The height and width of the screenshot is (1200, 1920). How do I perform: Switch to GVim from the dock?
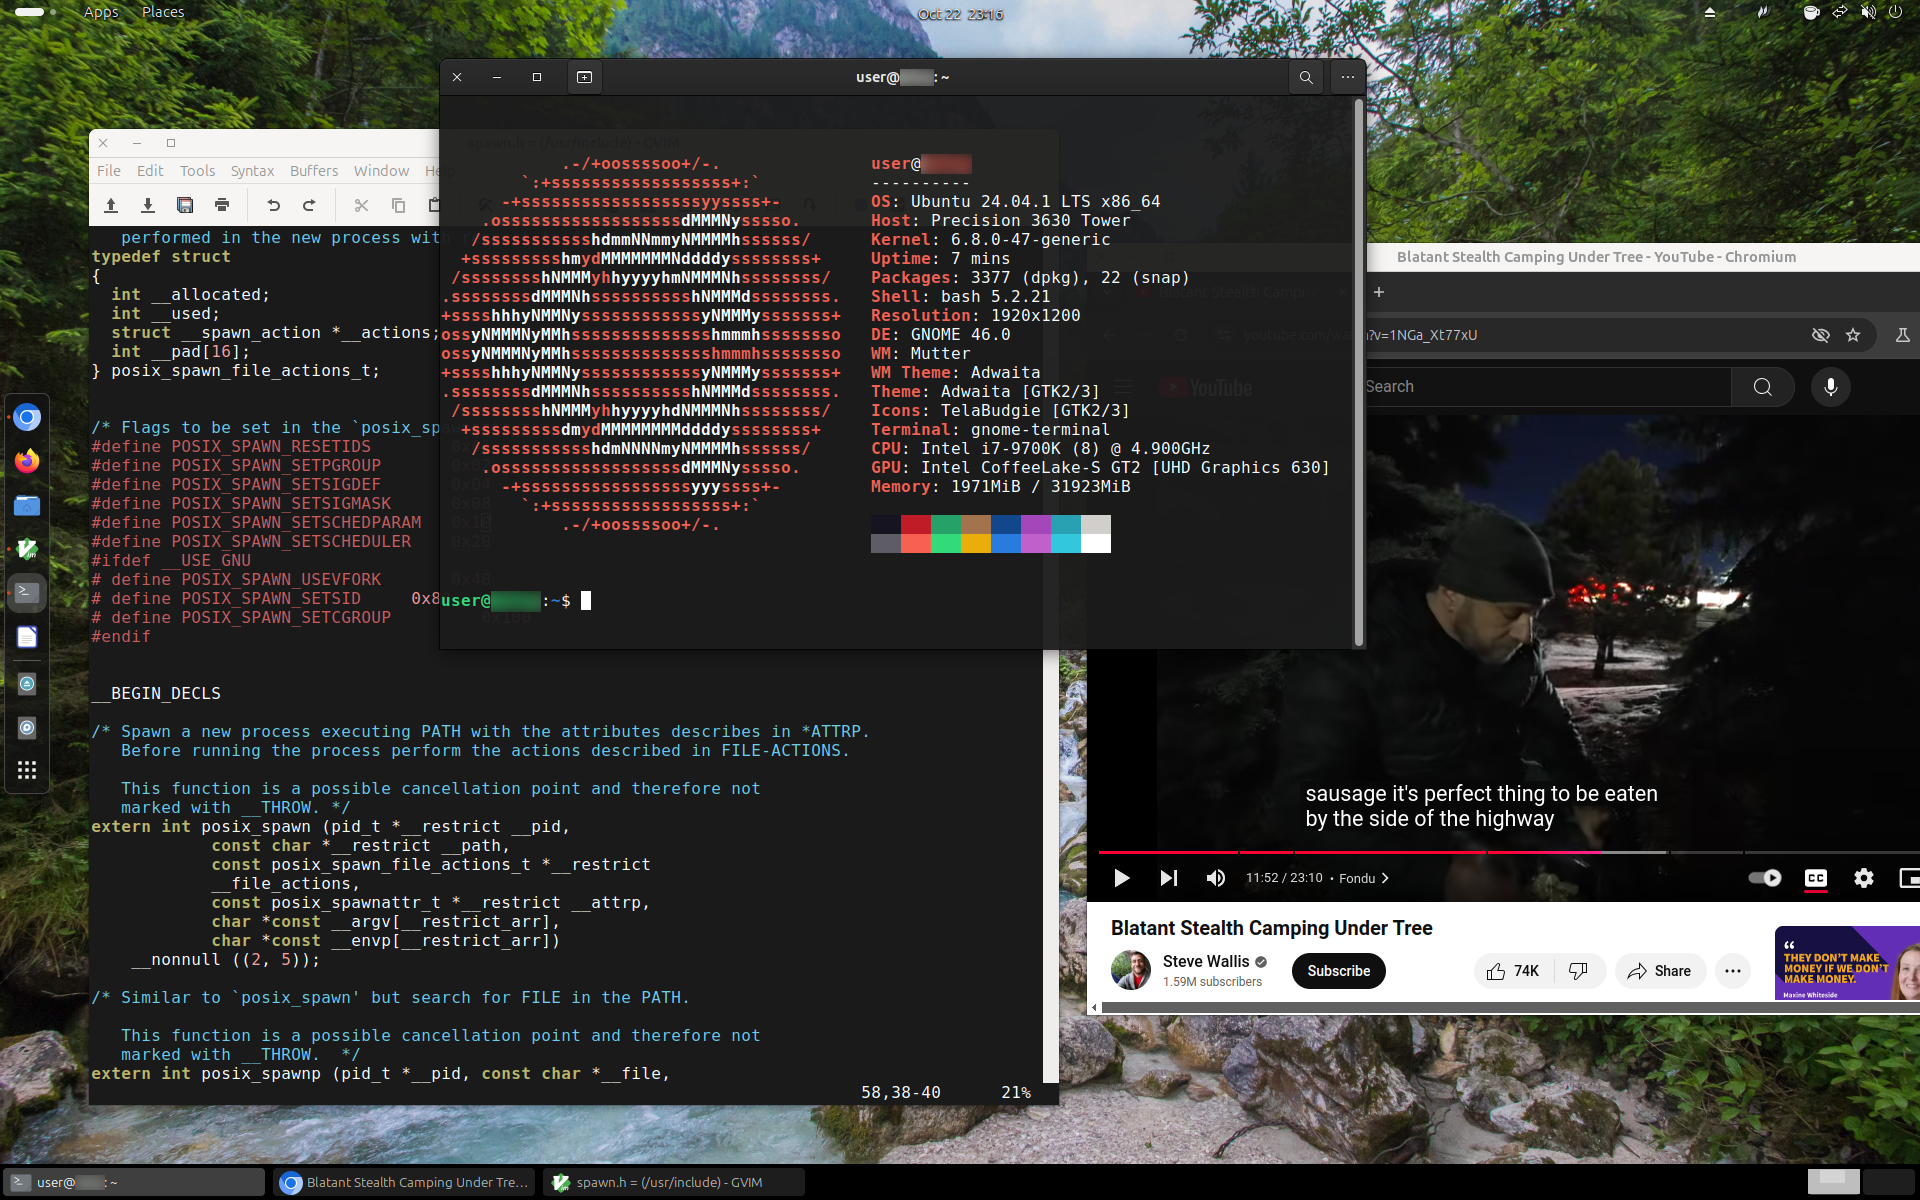[x=27, y=549]
